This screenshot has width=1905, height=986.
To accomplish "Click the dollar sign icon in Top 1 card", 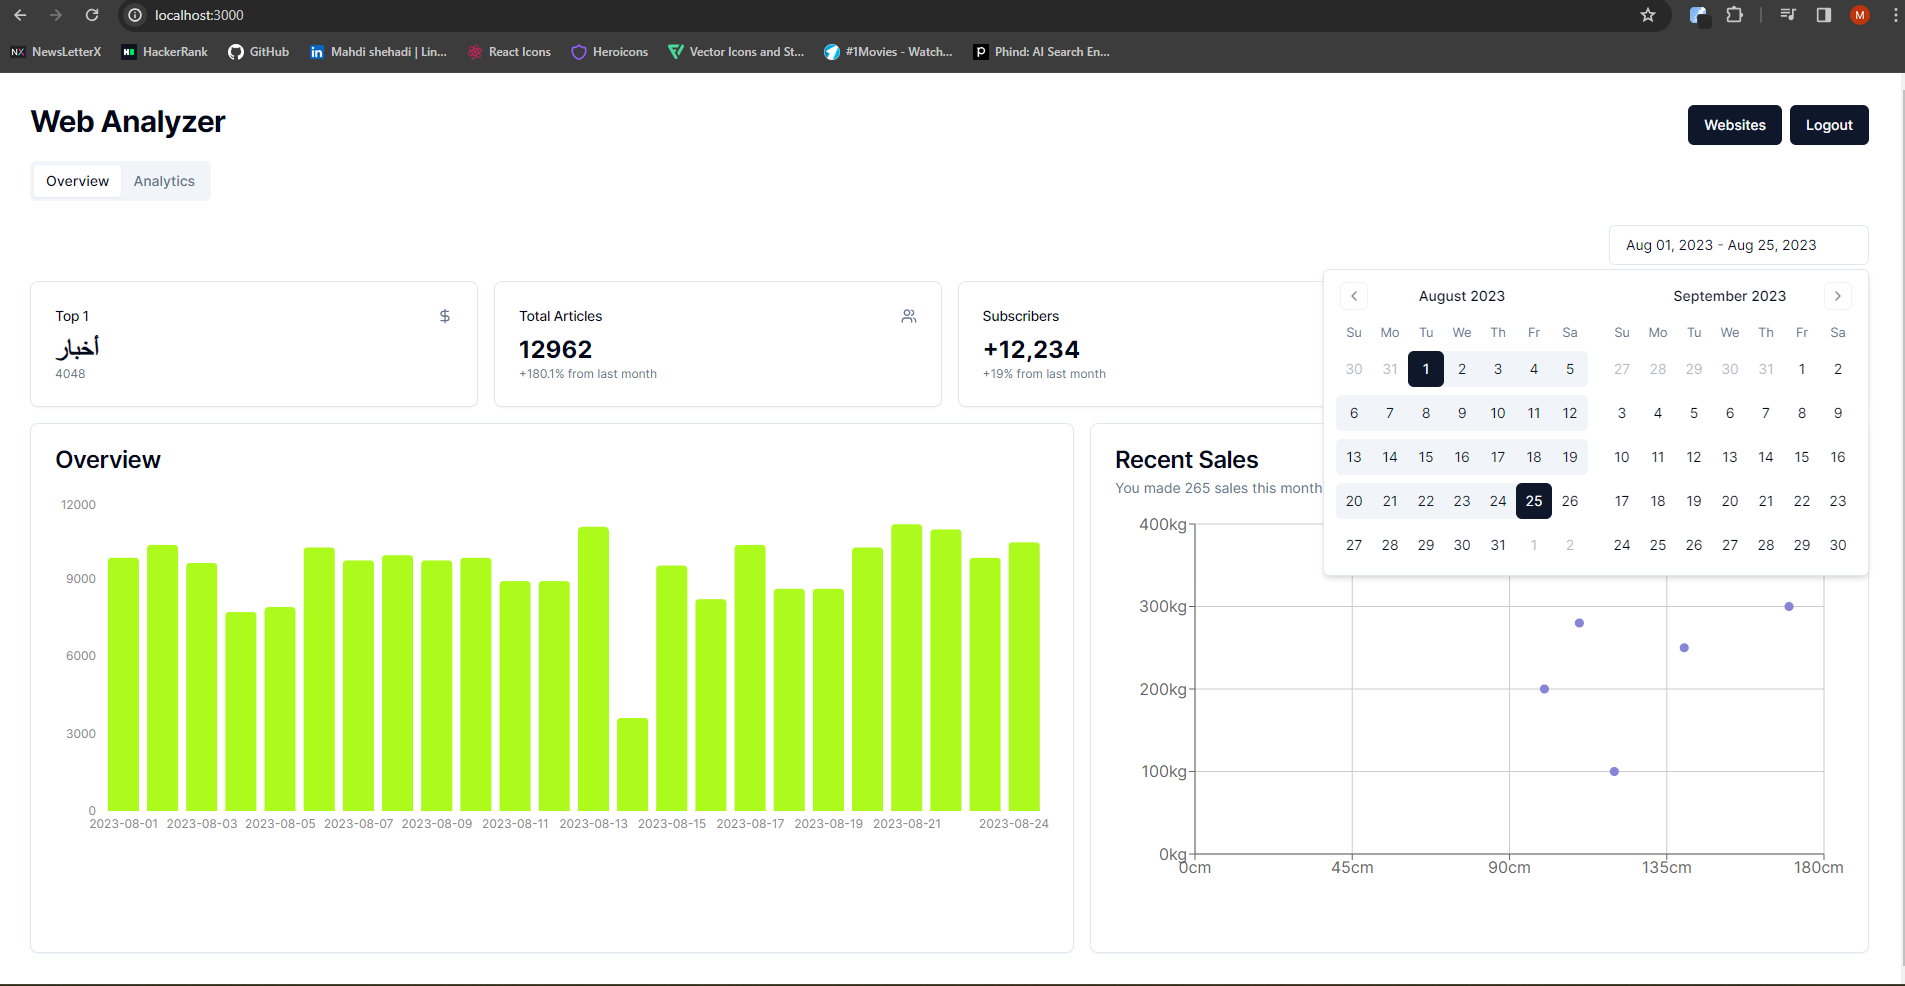I will coord(445,316).
